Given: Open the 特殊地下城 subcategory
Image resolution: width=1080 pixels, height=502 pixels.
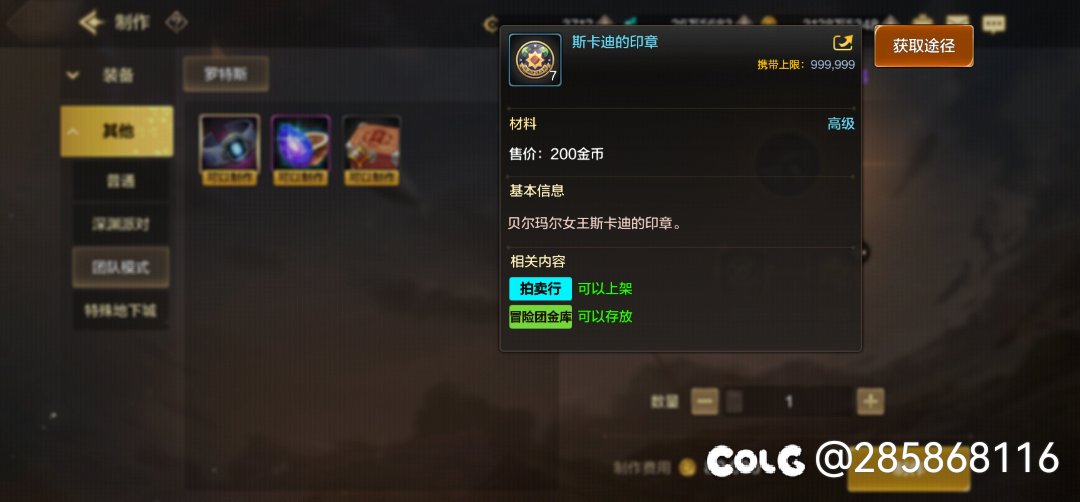Looking at the screenshot, I should click(121, 311).
